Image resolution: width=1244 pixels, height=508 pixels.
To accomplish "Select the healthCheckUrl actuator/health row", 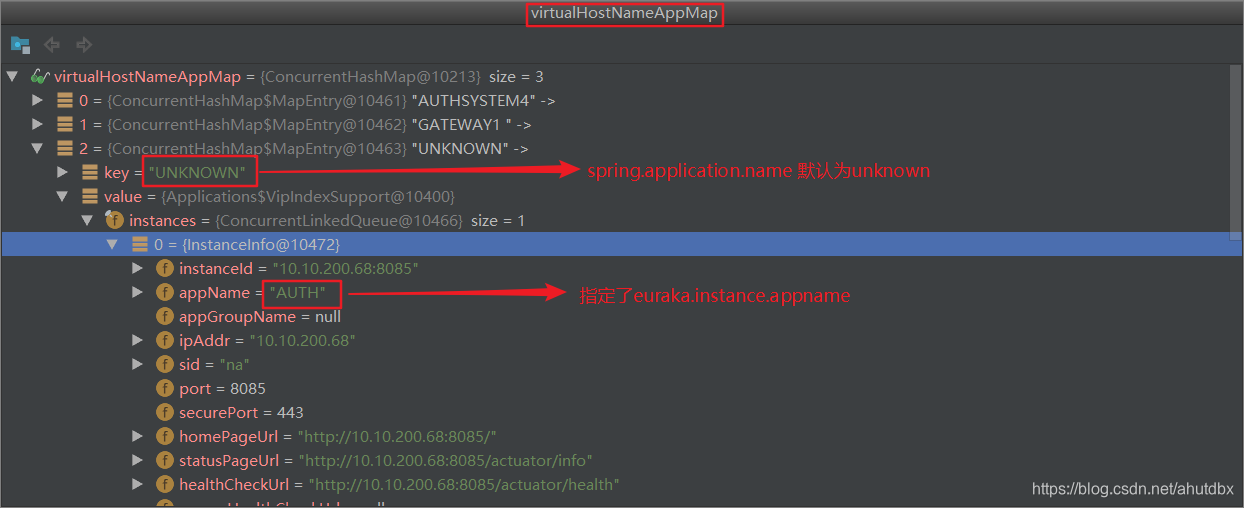I will (x=399, y=484).
